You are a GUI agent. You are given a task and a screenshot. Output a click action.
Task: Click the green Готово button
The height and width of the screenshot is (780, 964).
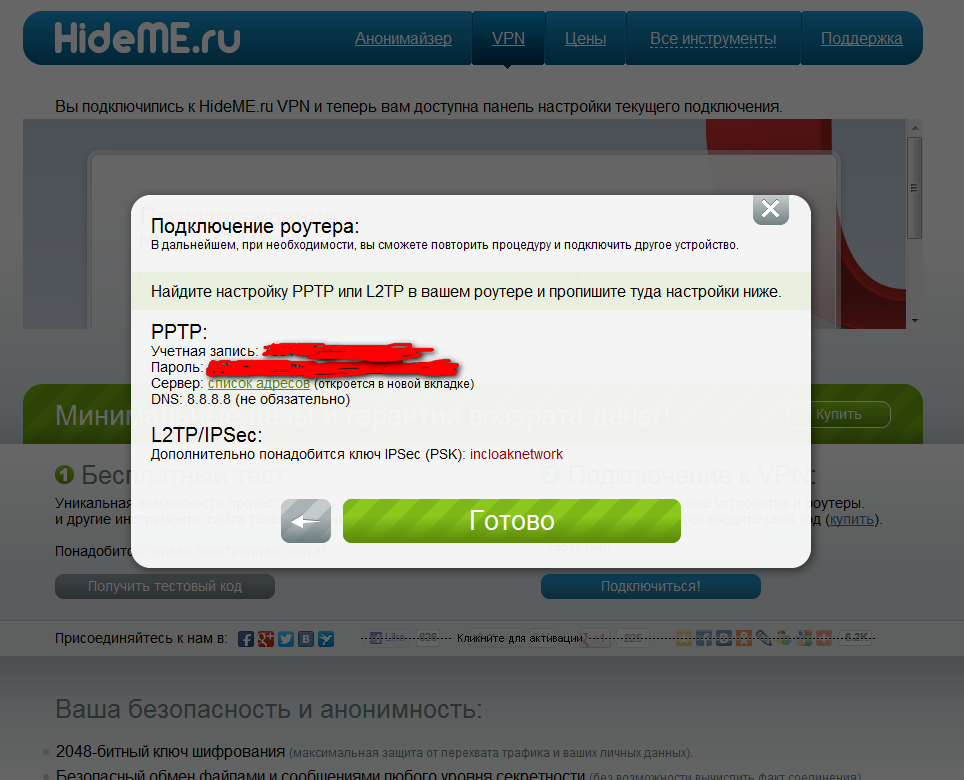[x=512, y=521]
